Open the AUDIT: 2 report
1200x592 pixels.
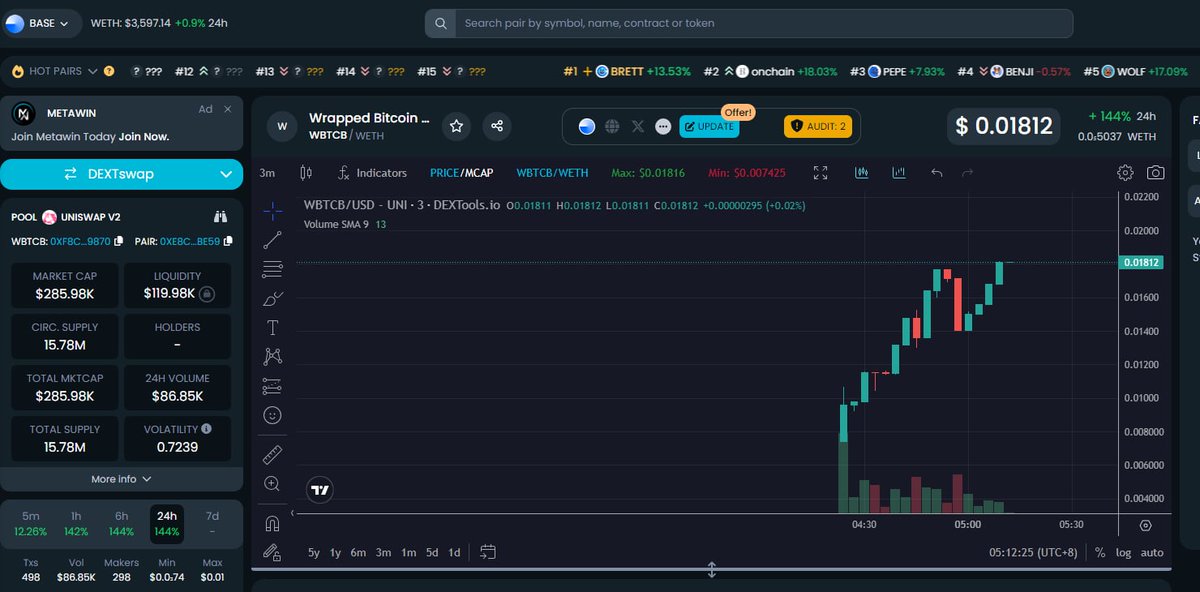coord(818,127)
